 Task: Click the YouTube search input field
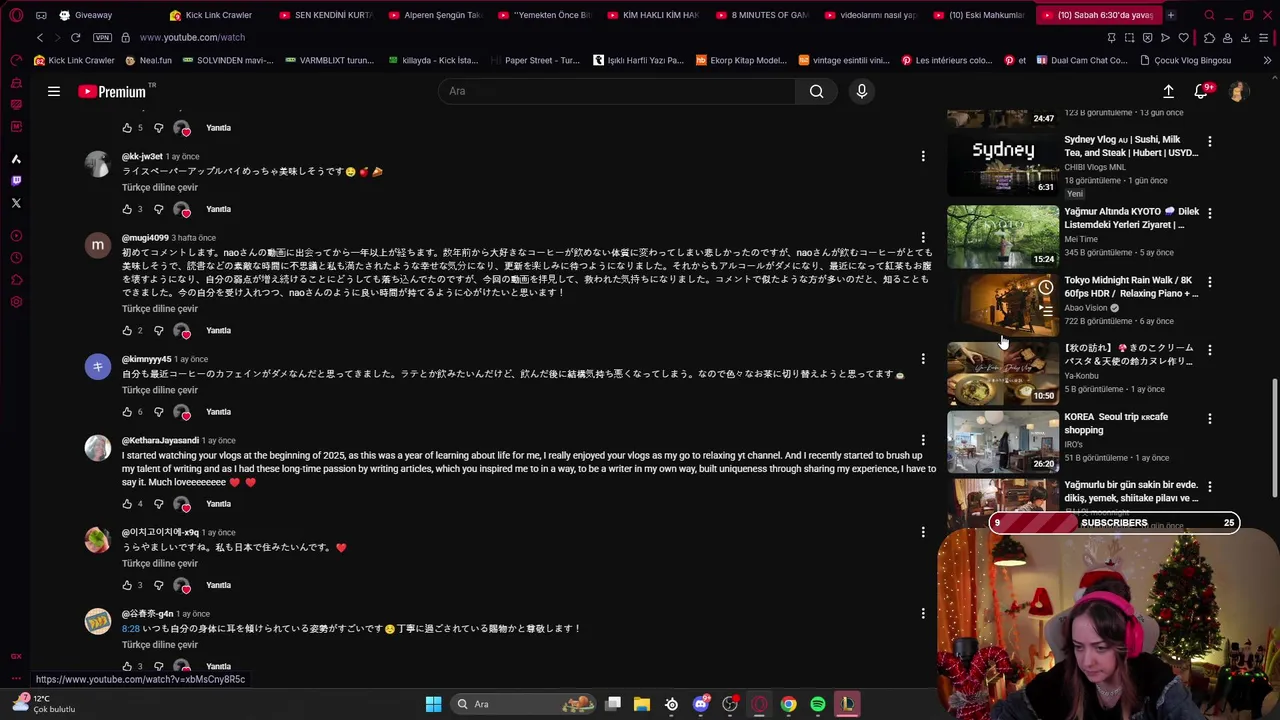617,91
